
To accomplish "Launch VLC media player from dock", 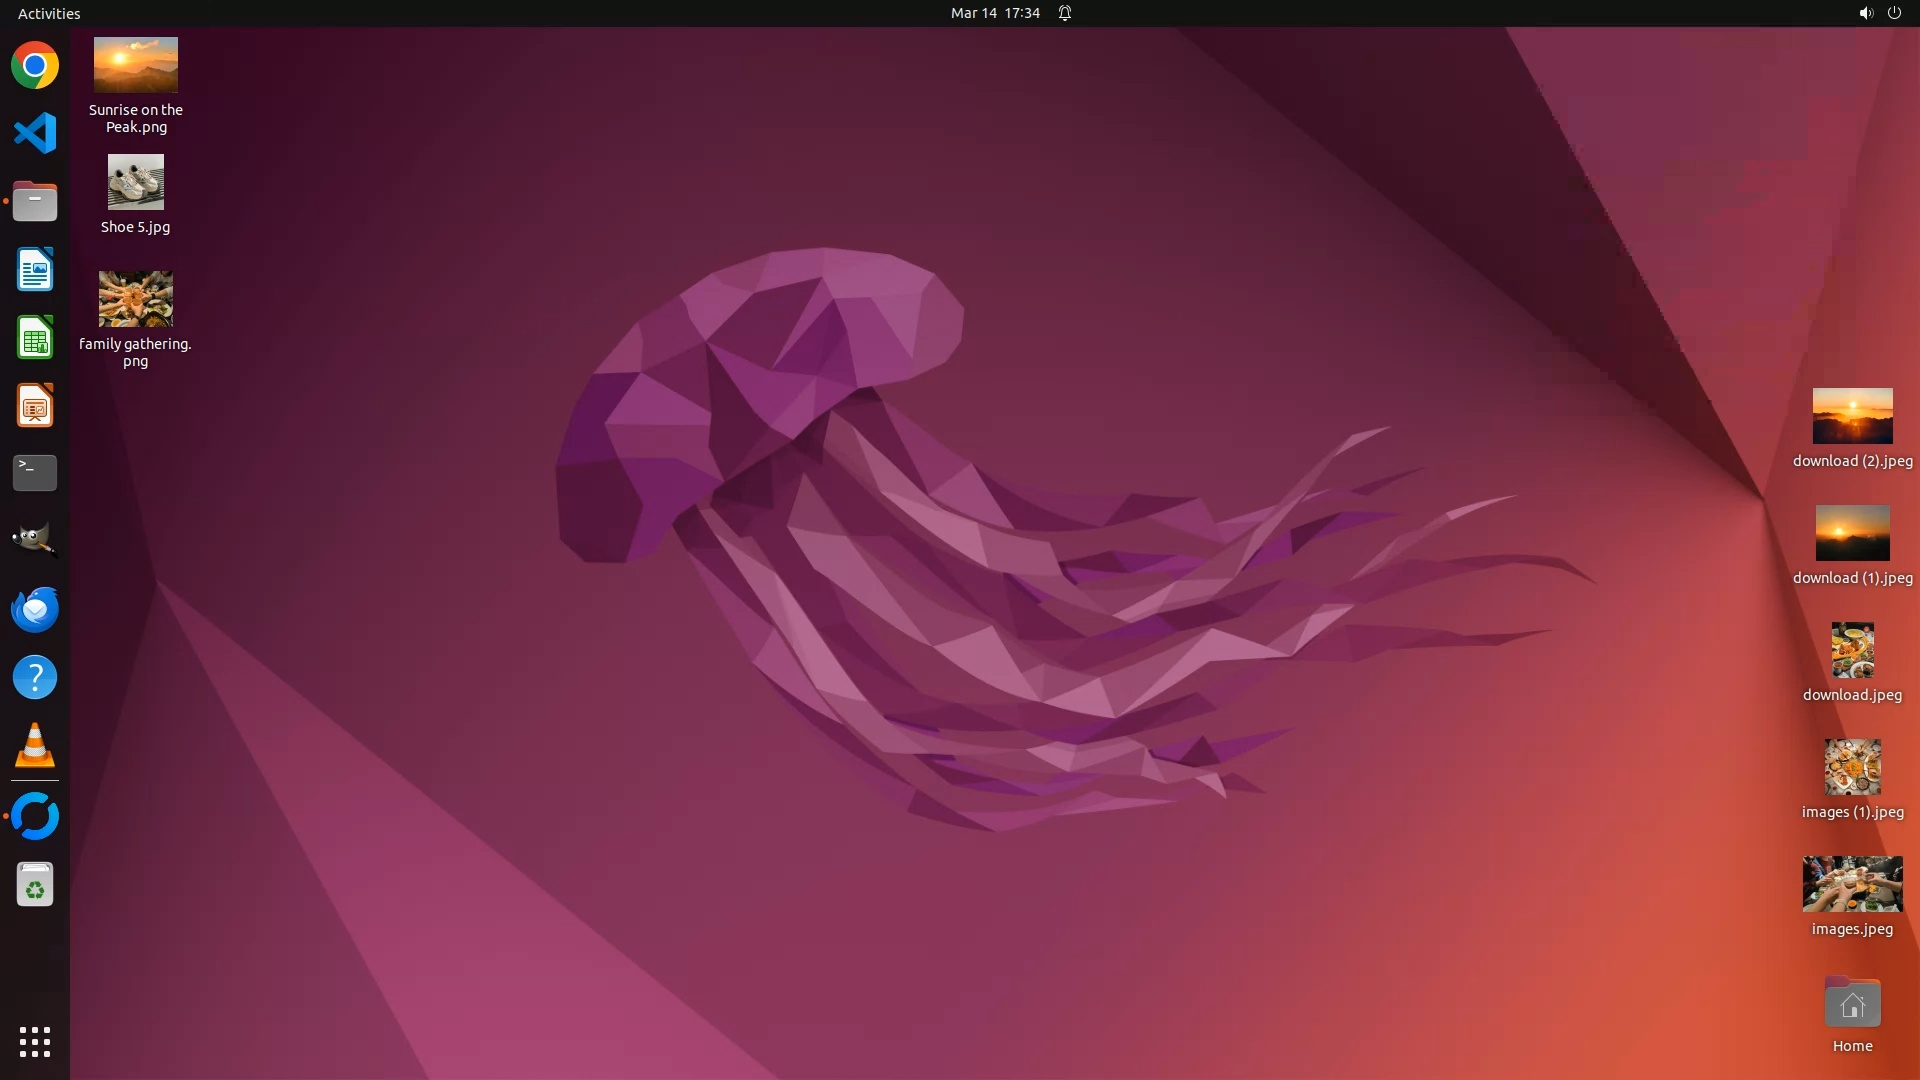I will point(35,745).
